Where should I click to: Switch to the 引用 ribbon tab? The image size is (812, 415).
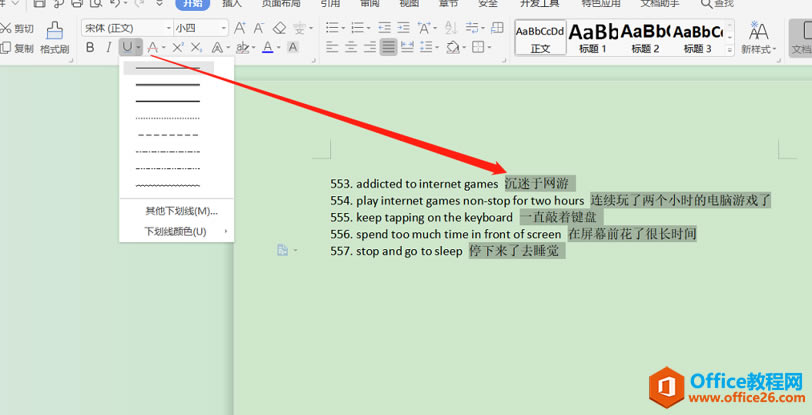coord(330,4)
